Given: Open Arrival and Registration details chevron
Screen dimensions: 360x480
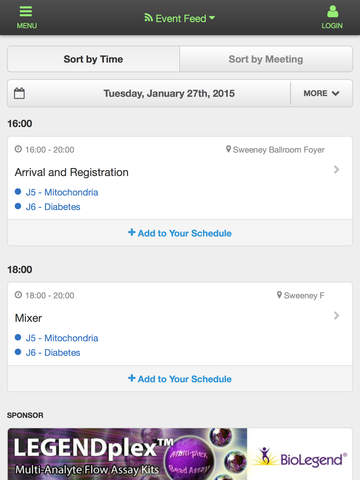Looking at the screenshot, I should pos(337,170).
